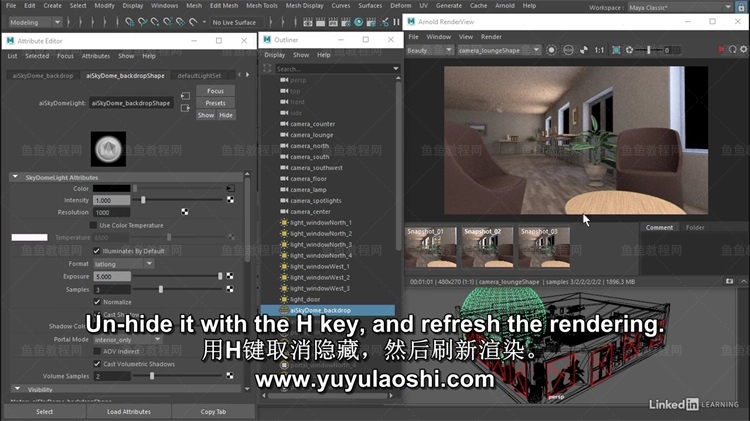Image resolution: width=750 pixels, height=421 pixels.
Task: Open the camera_loungeShape camera dropdown
Action: [499, 50]
